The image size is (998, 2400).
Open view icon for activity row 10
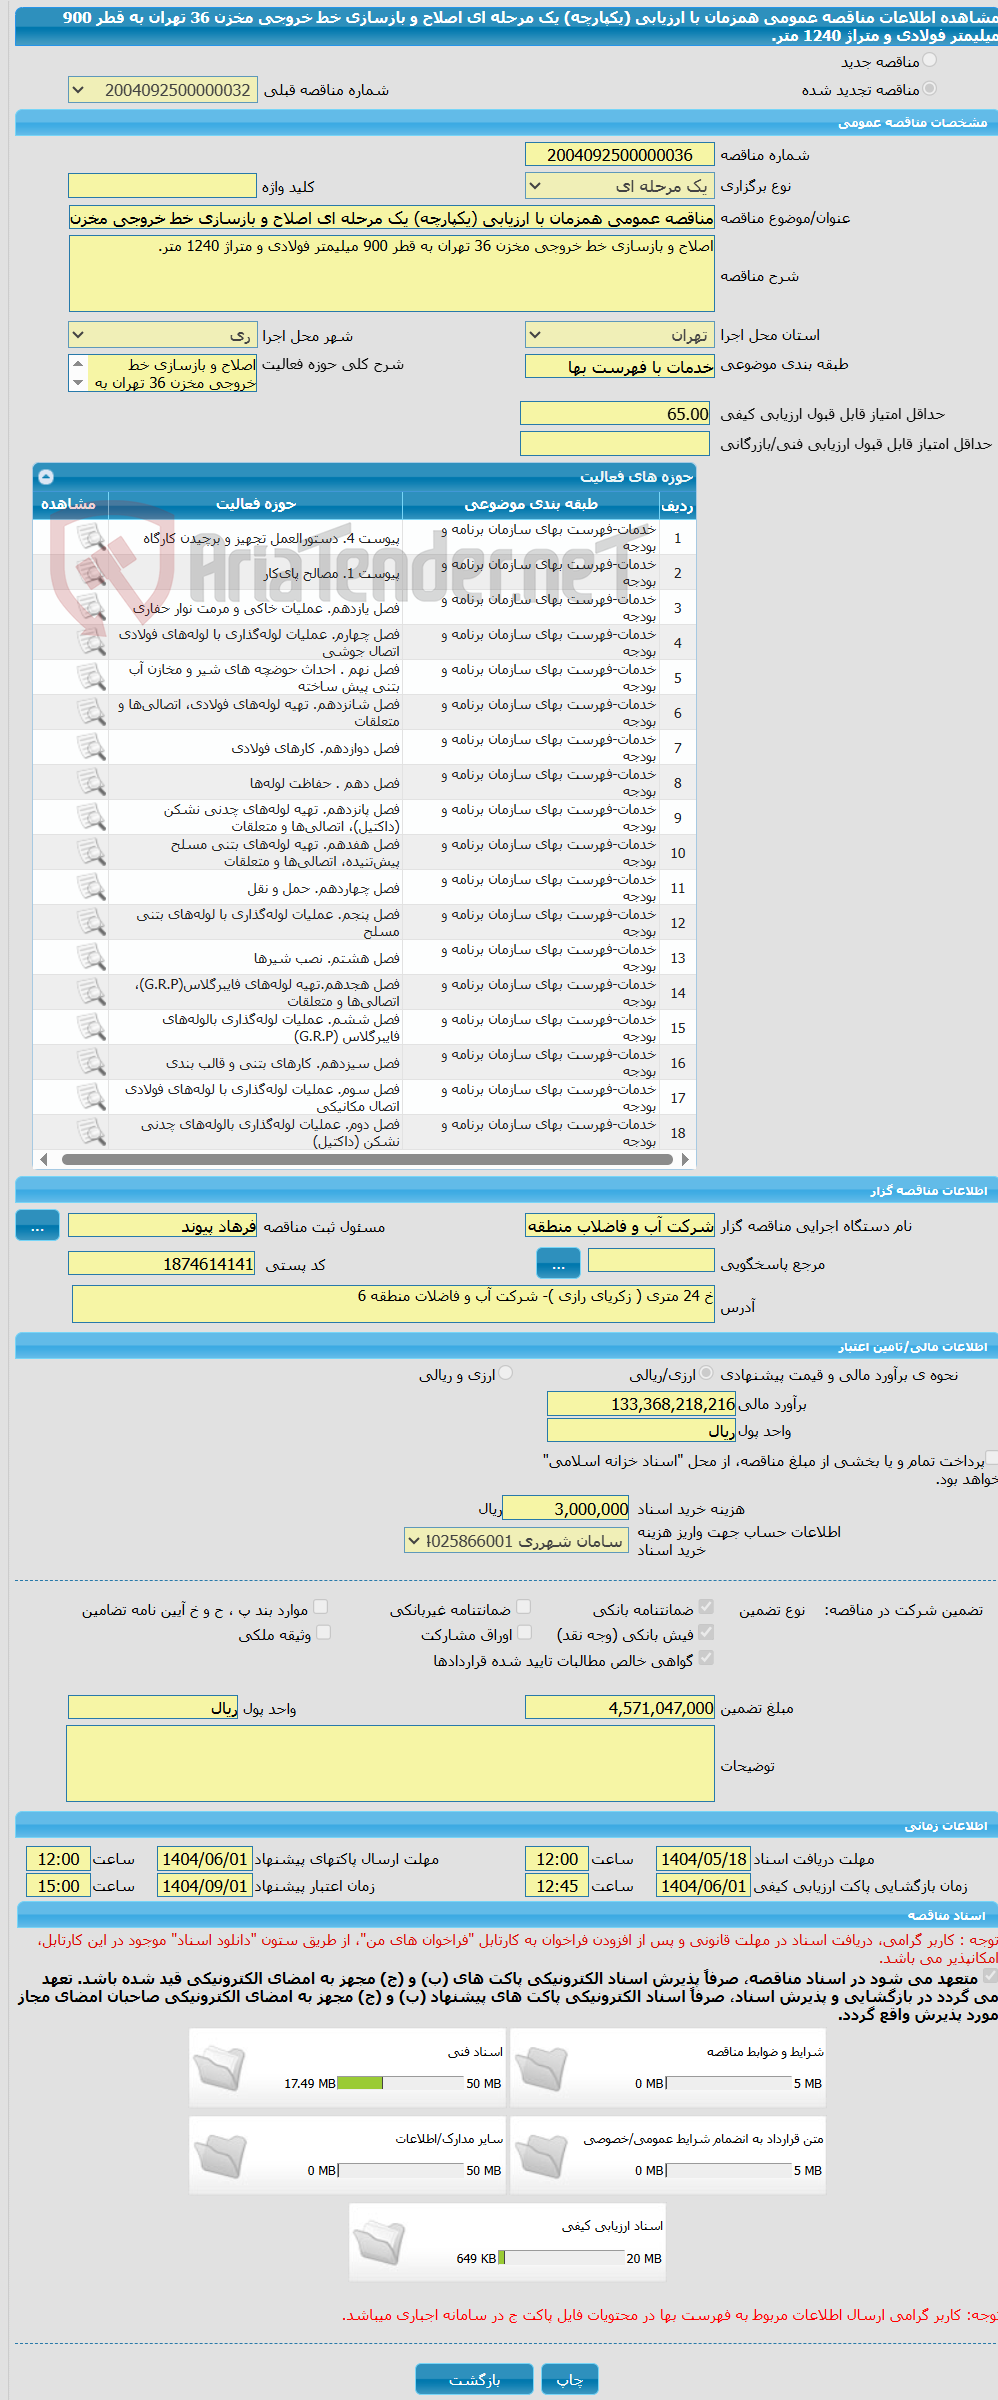pyautogui.click(x=91, y=853)
